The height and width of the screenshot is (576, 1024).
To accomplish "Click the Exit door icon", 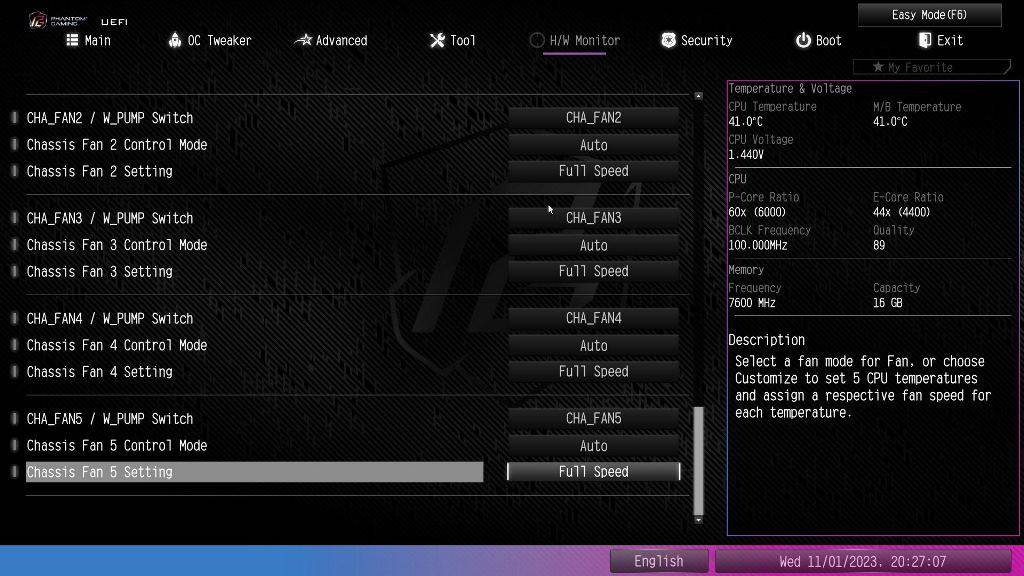I will coord(925,40).
